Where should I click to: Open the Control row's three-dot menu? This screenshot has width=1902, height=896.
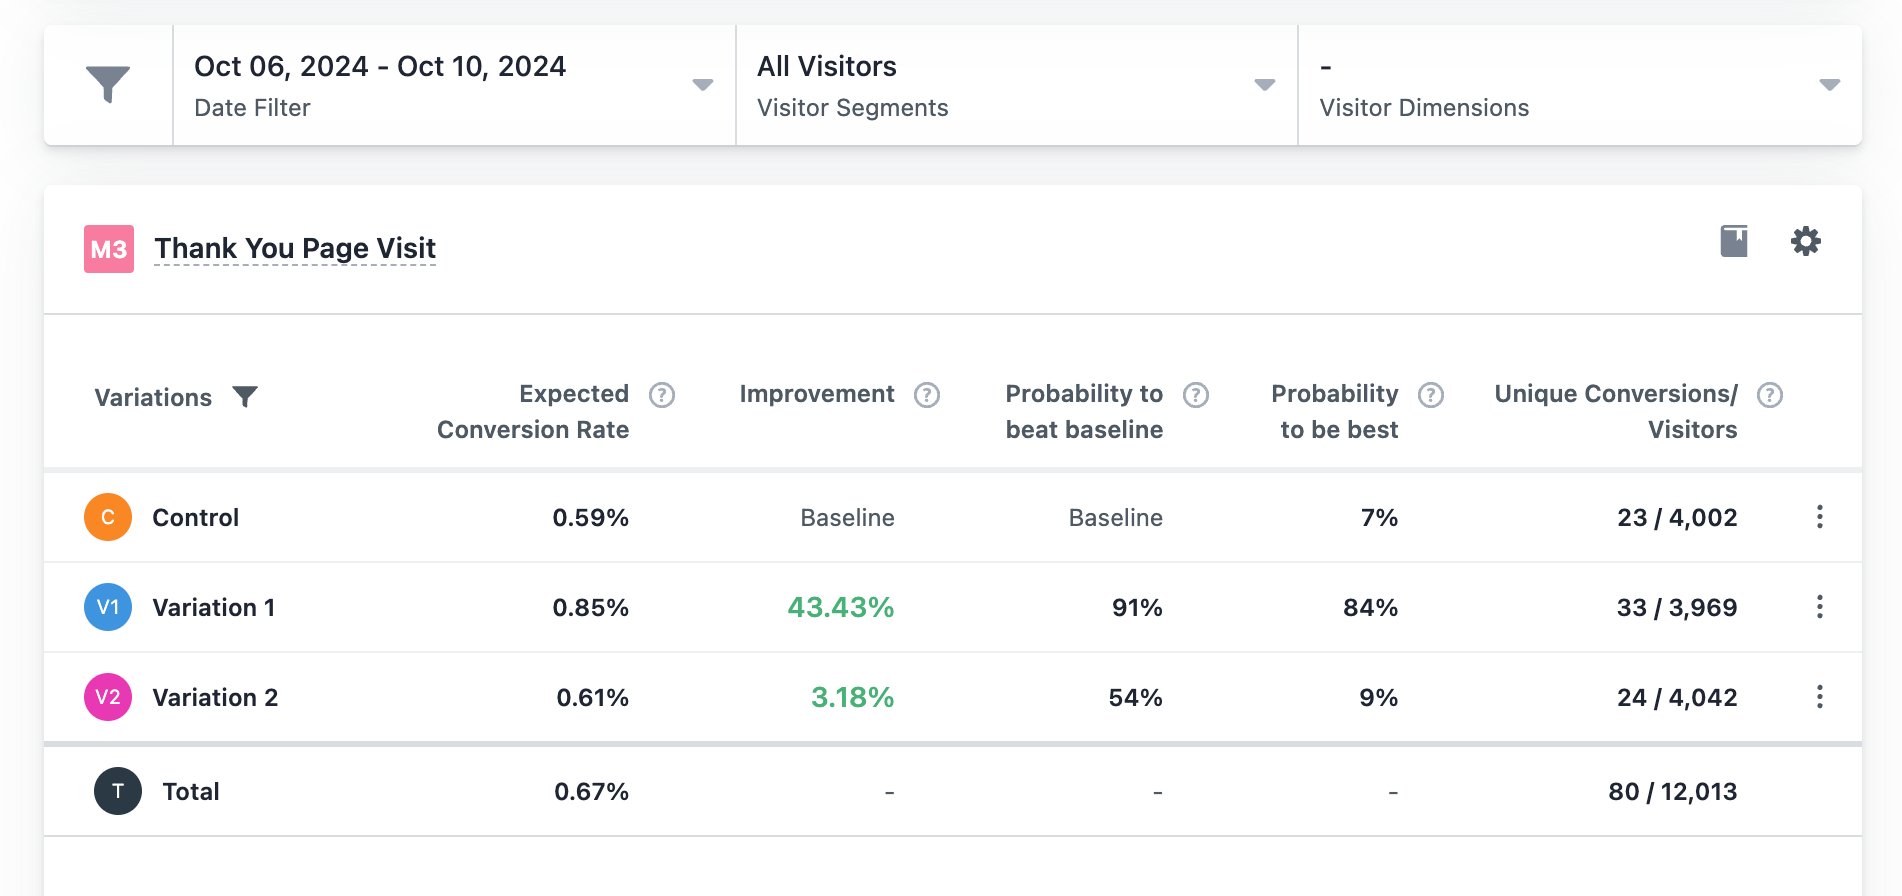(1820, 517)
